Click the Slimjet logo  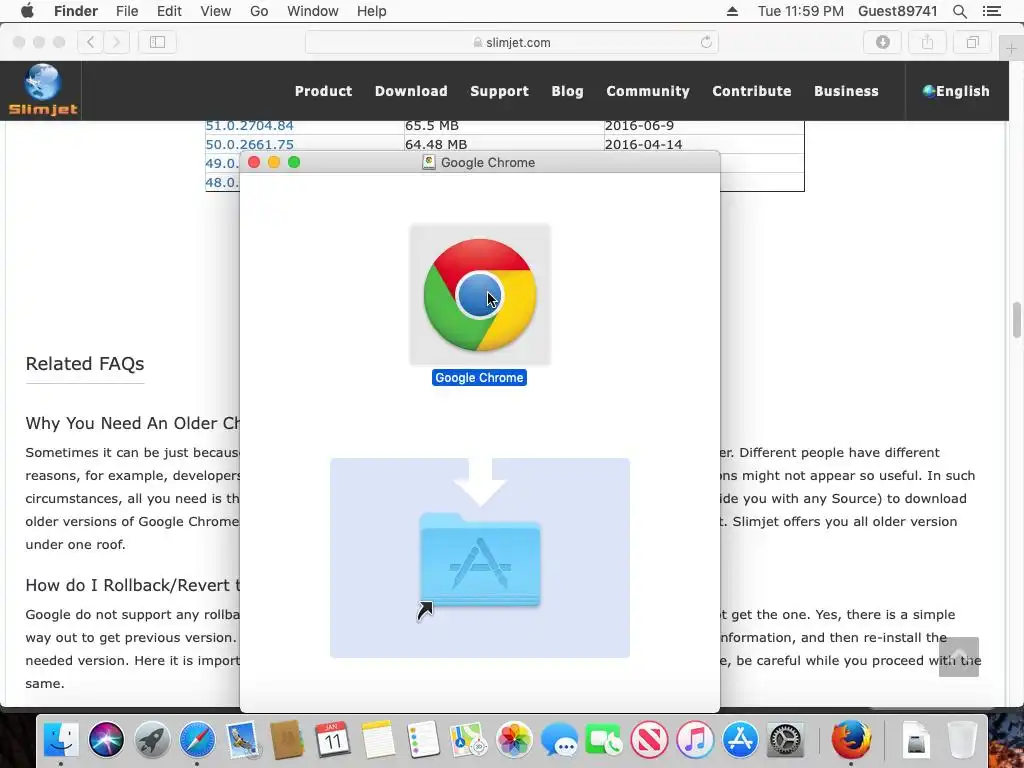42,90
